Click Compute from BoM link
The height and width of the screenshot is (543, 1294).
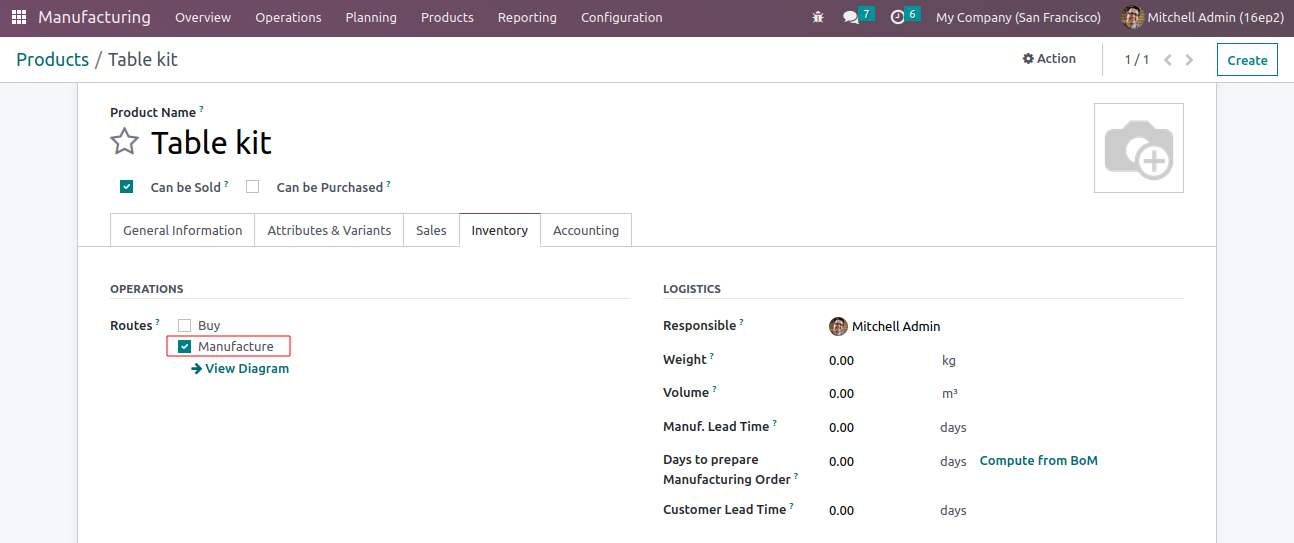[x=1038, y=461]
